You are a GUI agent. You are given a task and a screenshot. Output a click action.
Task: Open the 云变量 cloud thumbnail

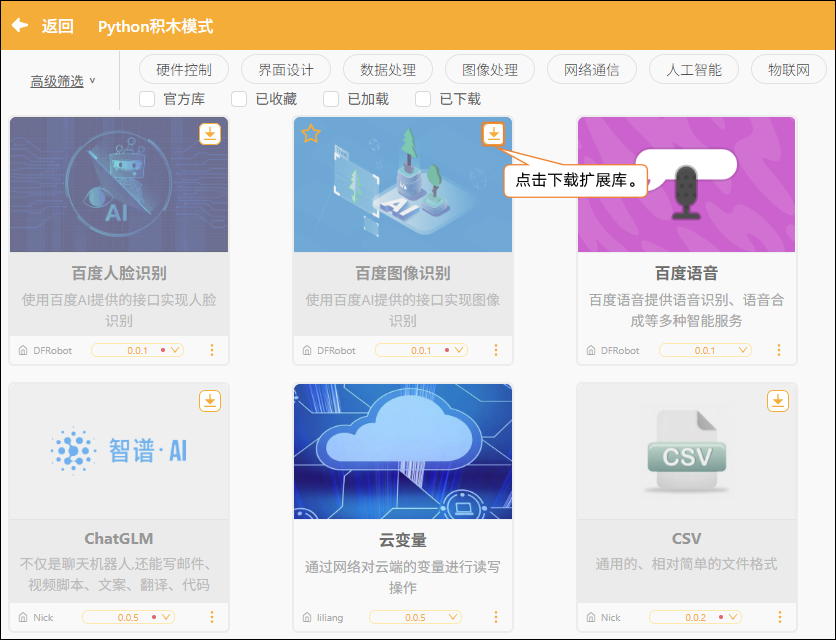point(403,451)
